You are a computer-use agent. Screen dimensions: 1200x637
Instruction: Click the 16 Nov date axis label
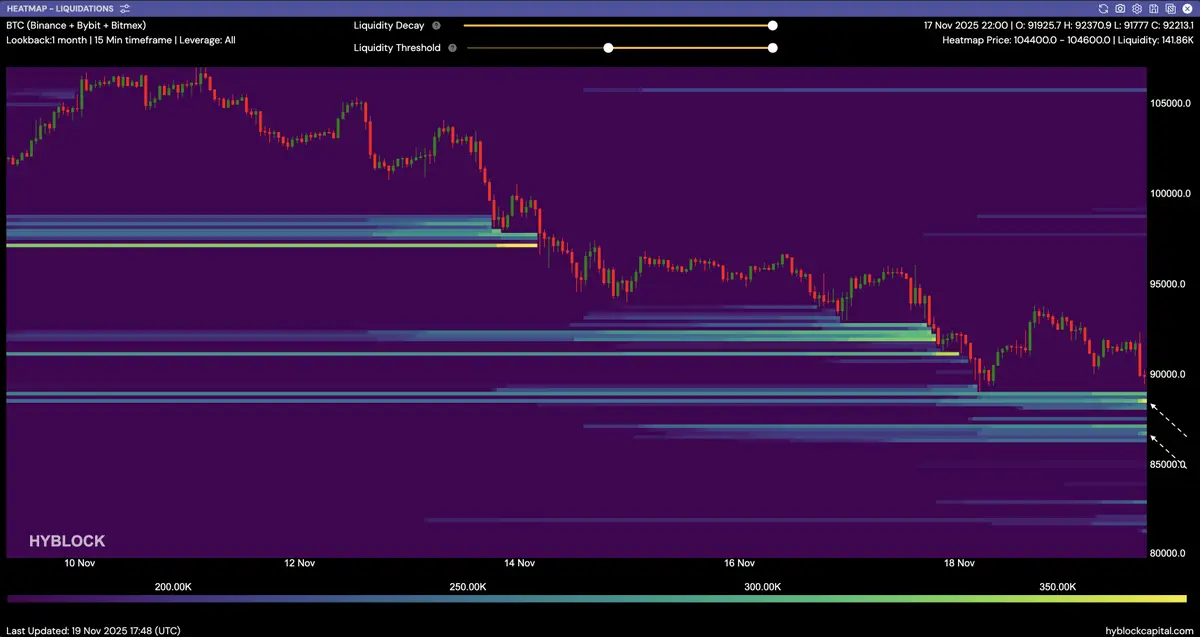tap(739, 563)
